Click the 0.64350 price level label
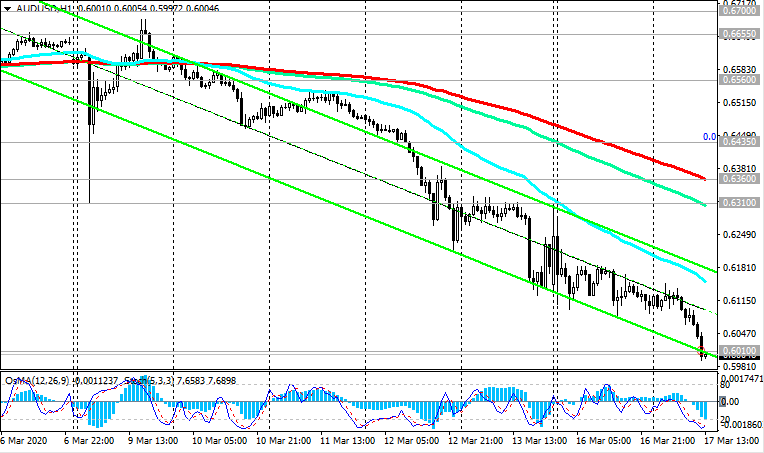 coord(739,142)
